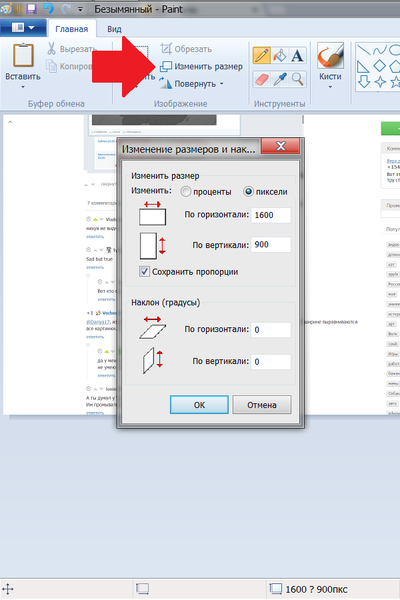
Task: Select the пиксели radio button
Action: (248, 192)
